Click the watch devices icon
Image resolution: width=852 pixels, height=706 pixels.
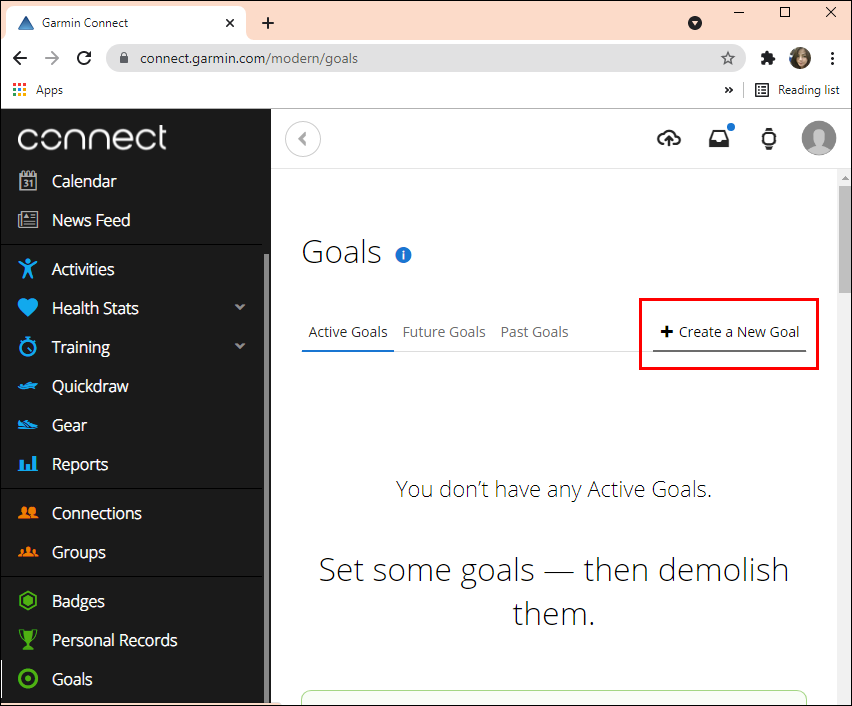(x=768, y=139)
